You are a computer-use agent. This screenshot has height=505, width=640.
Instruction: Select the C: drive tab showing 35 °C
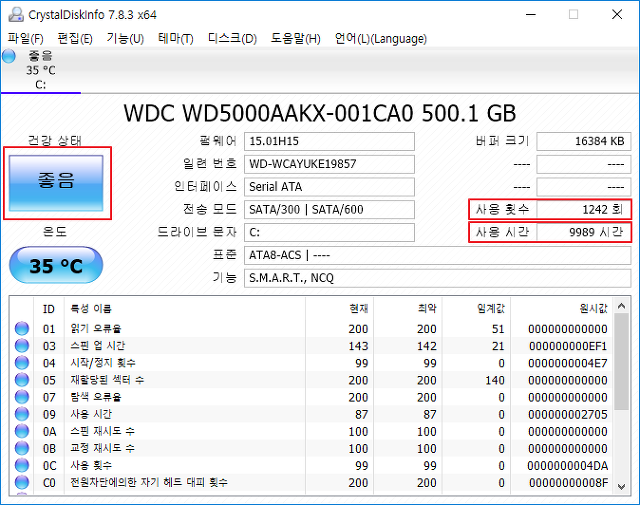point(41,70)
